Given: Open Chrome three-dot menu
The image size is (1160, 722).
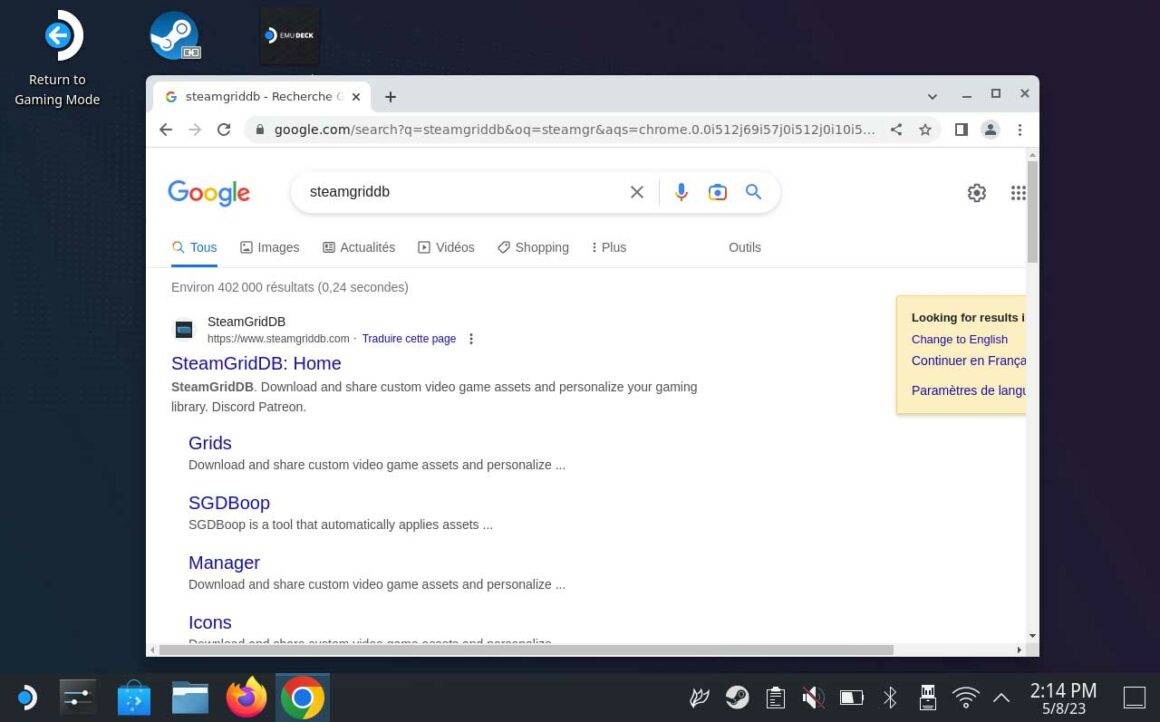Looking at the screenshot, I should click(1019, 129).
